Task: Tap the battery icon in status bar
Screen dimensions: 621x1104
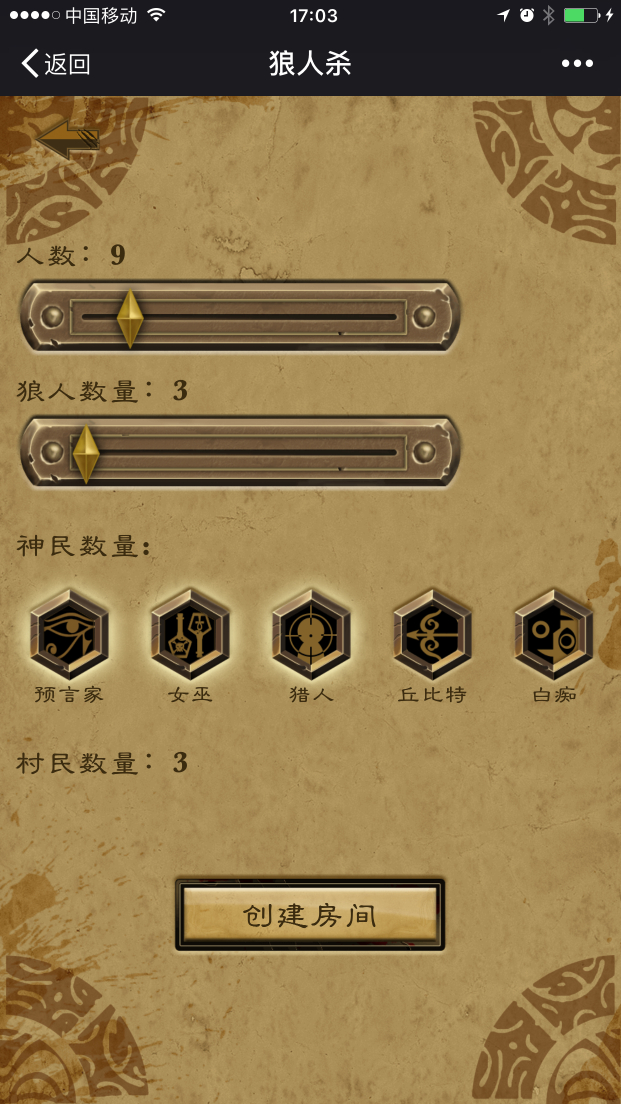Action: pos(581,15)
